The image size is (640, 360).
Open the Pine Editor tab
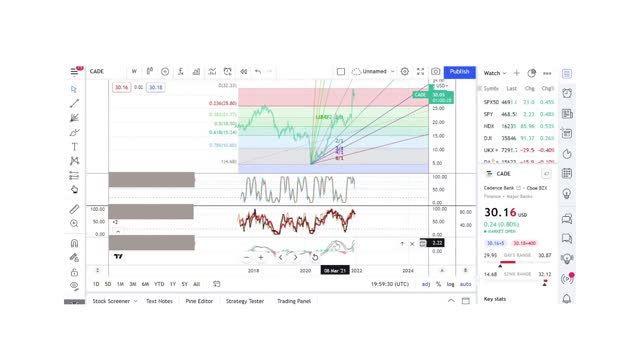point(199,301)
